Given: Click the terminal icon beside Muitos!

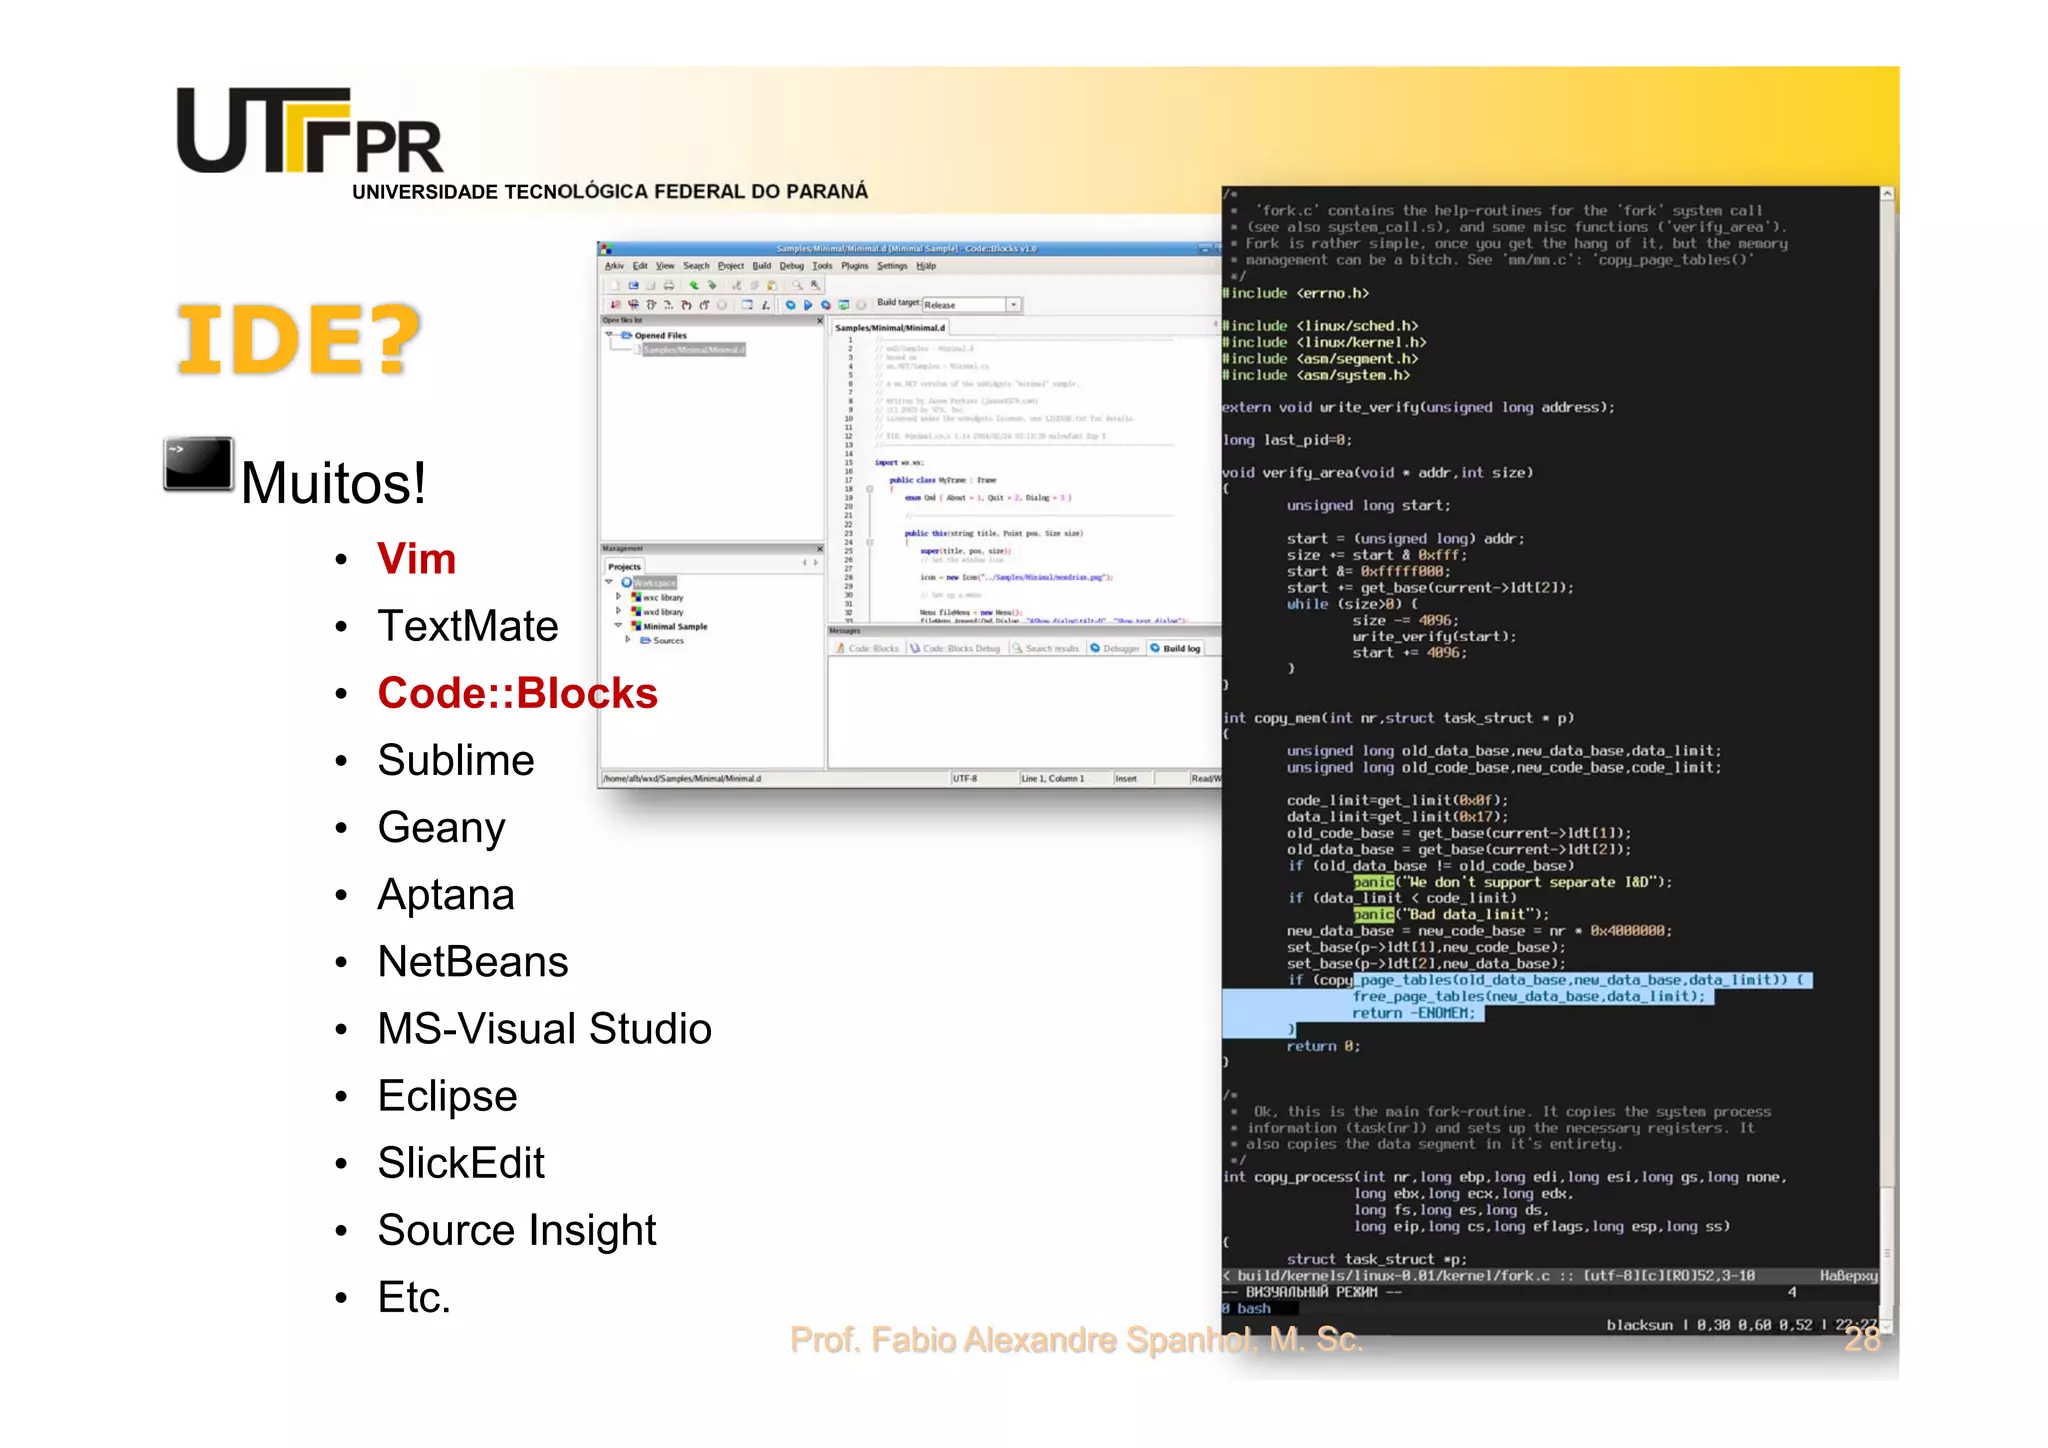Looking at the screenshot, I should (x=198, y=464).
